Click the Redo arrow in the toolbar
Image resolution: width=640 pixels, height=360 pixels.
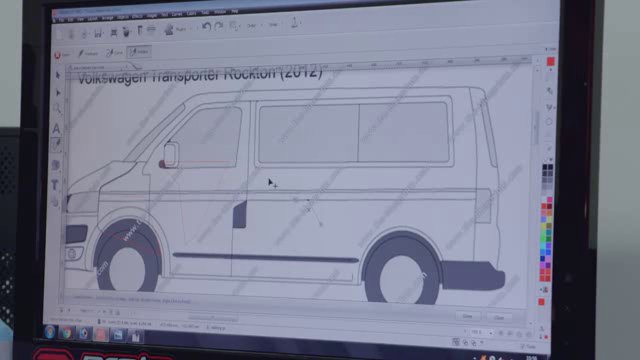click(x=219, y=27)
